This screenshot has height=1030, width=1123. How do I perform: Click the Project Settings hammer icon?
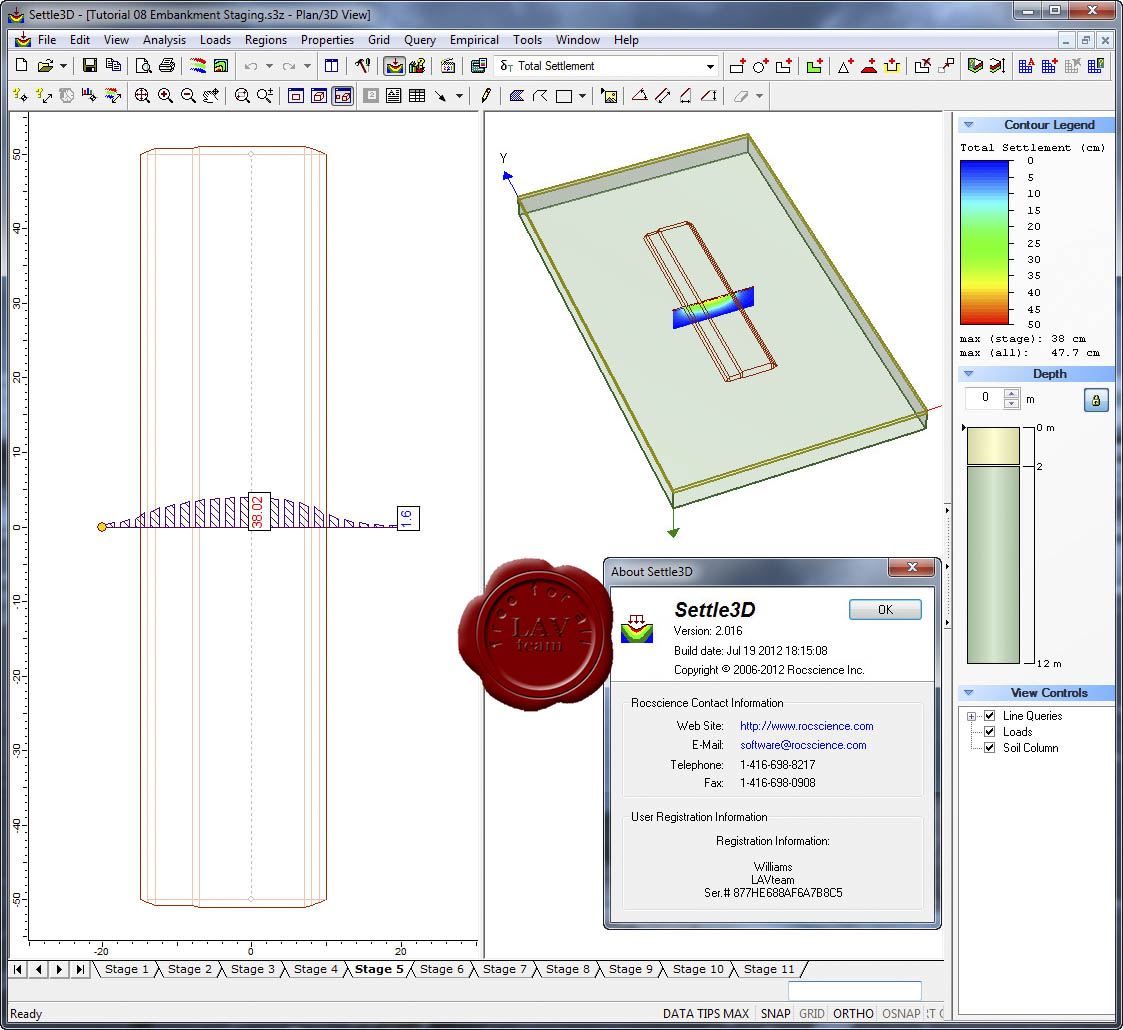[362, 66]
